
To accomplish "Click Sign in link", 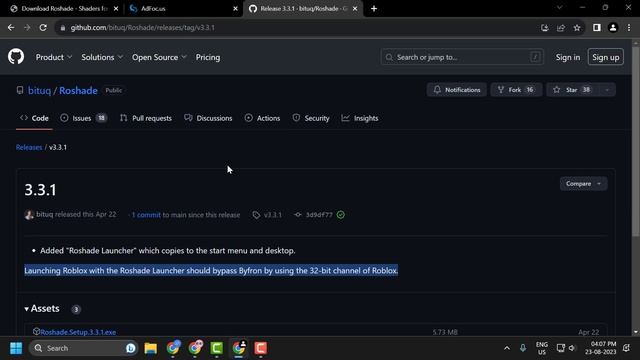I will [568, 57].
